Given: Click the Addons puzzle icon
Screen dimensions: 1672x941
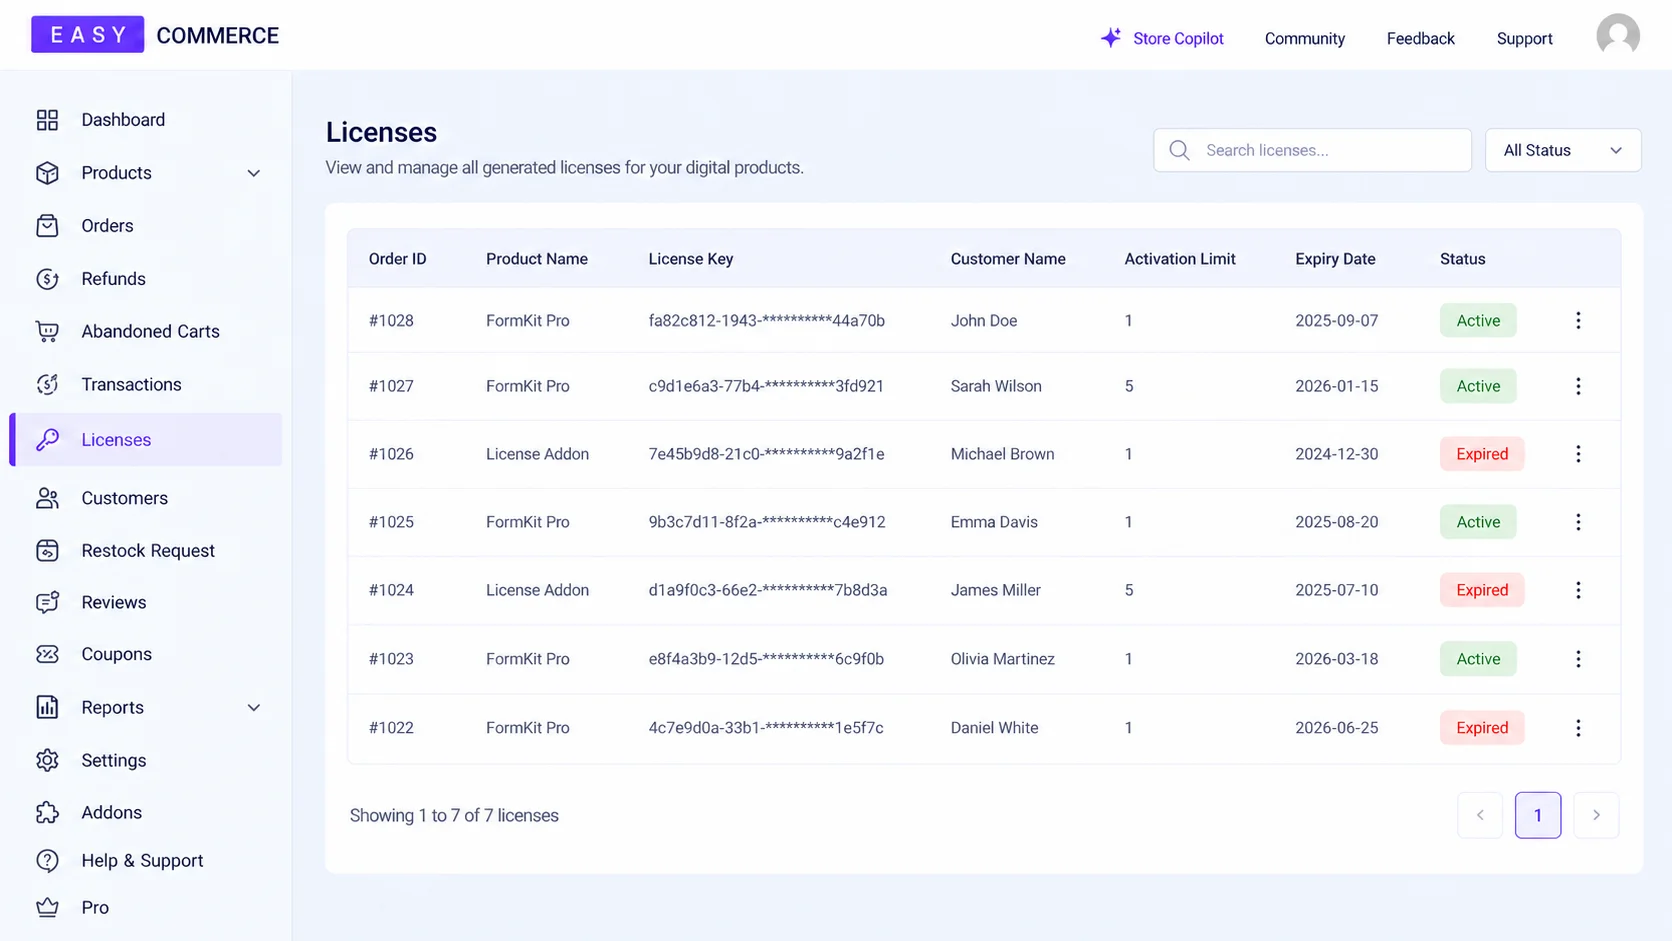Looking at the screenshot, I should (47, 812).
